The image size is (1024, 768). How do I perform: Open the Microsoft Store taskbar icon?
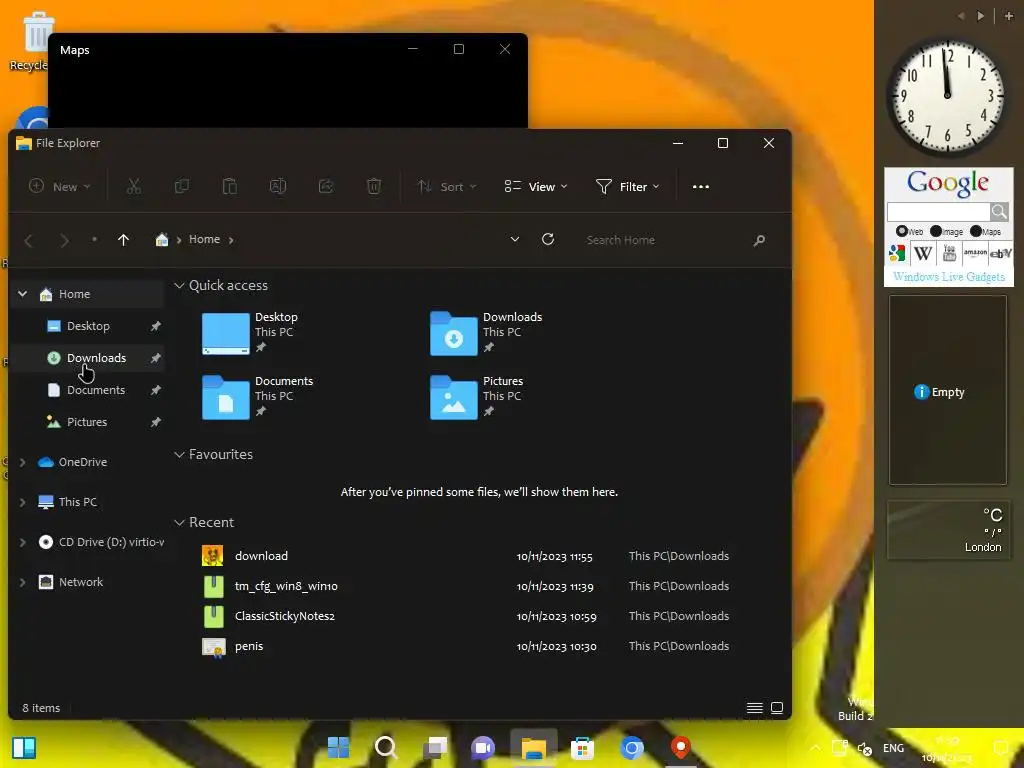582,748
